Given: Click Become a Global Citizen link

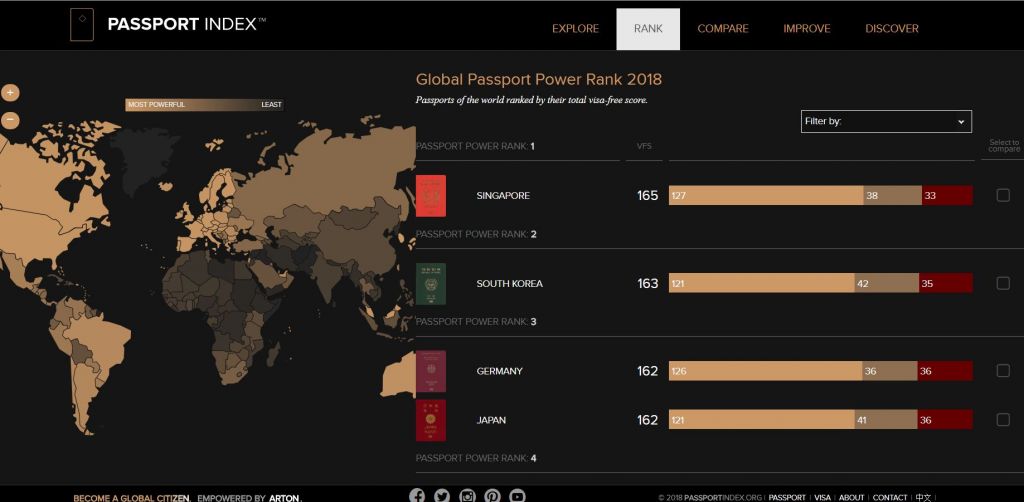Looking at the screenshot, I should tap(131, 498).
